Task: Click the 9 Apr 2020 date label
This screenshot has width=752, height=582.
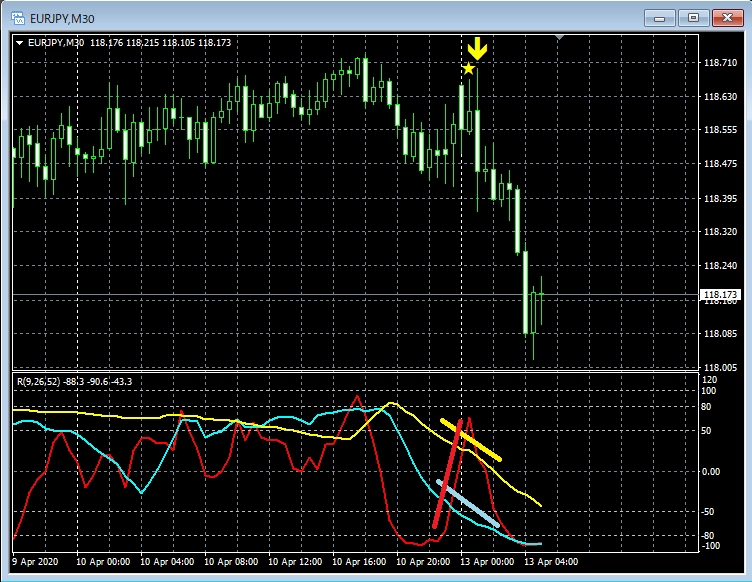Action: click(36, 563)
